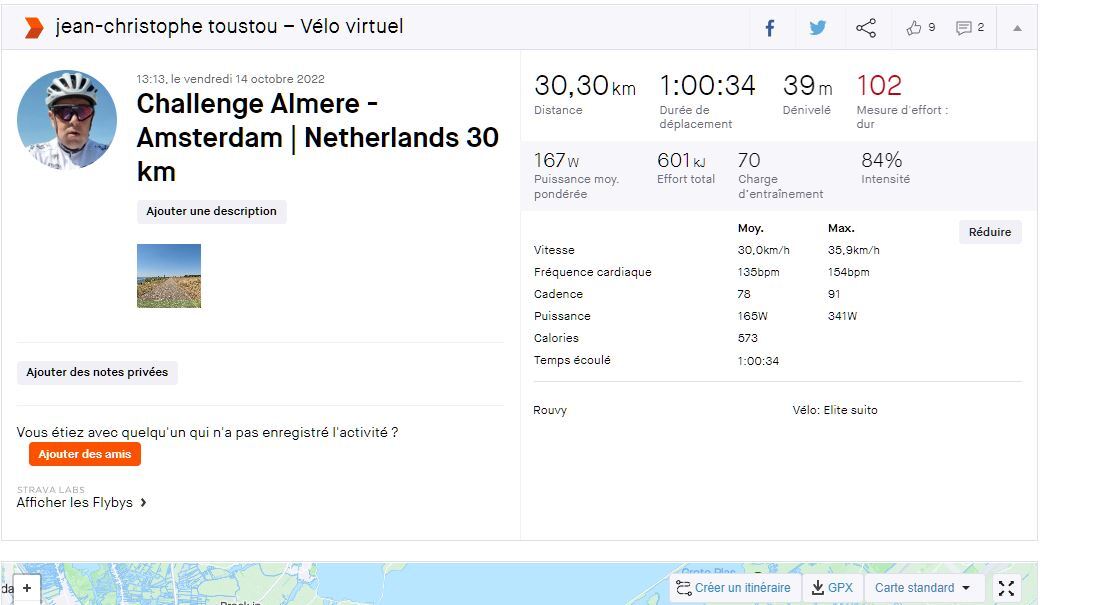Download the GPX file
Viewport: 1097px width, 605px height.
pyautogui.click(x=832, y=588)
